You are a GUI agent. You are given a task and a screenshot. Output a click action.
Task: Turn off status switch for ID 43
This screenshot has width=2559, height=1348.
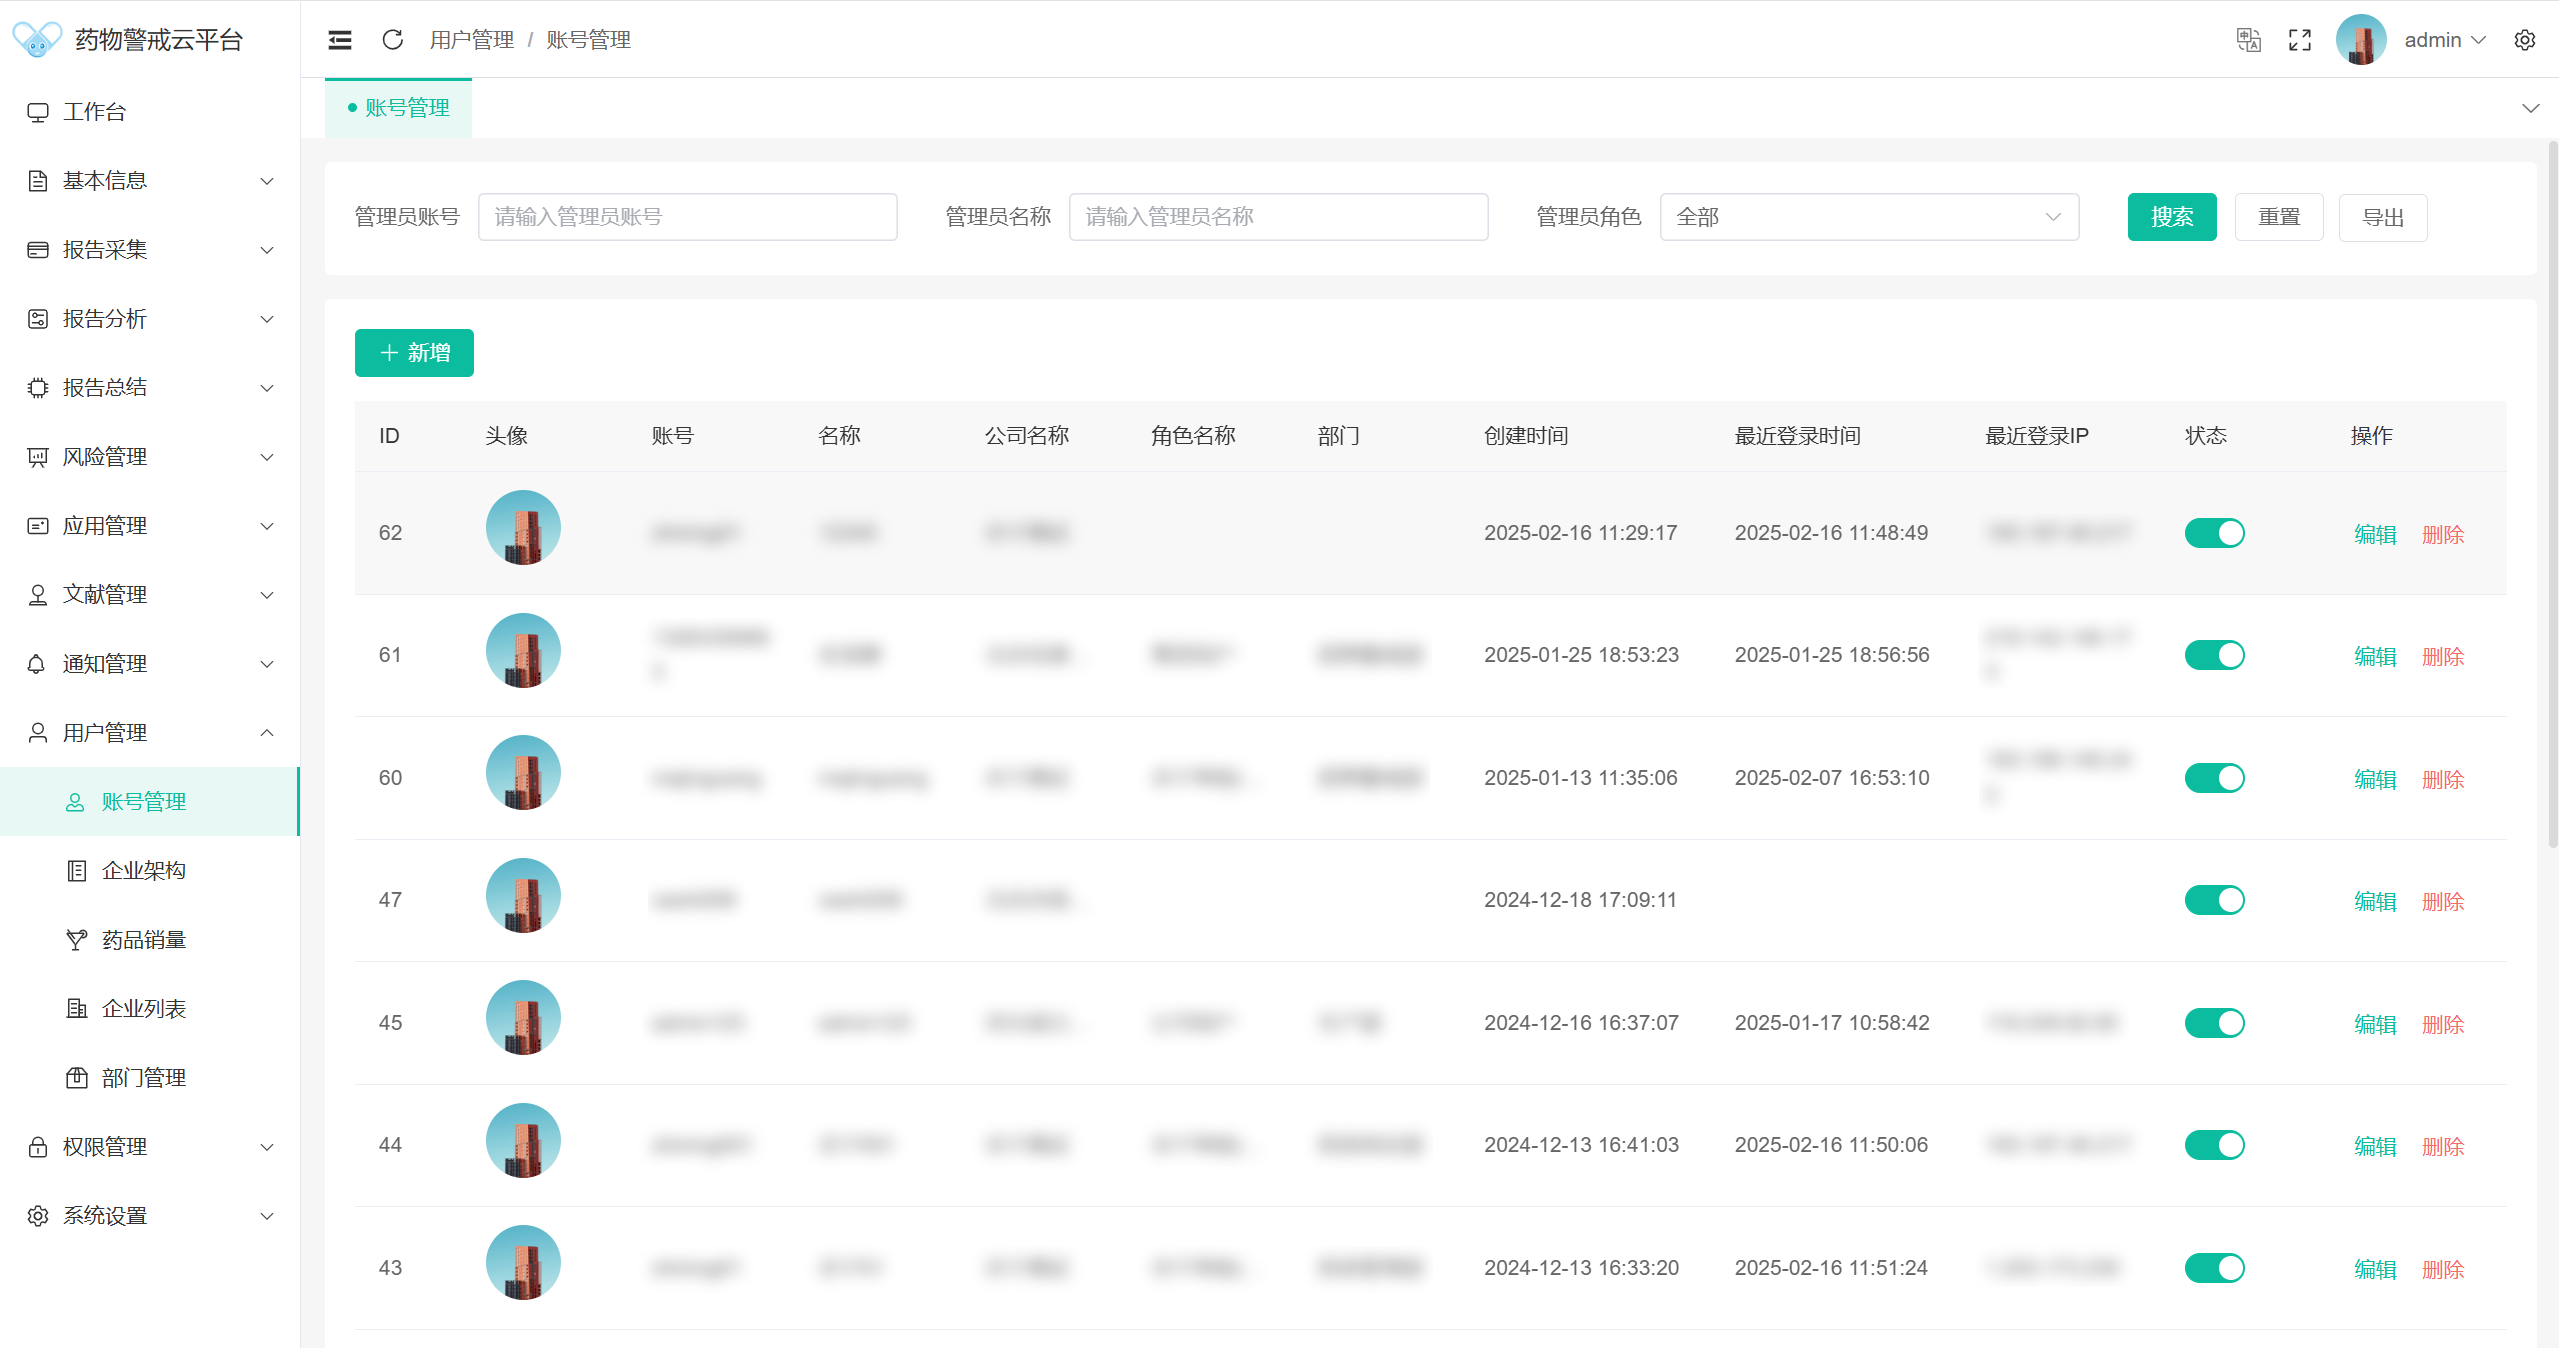(x=2214, y=1268)
